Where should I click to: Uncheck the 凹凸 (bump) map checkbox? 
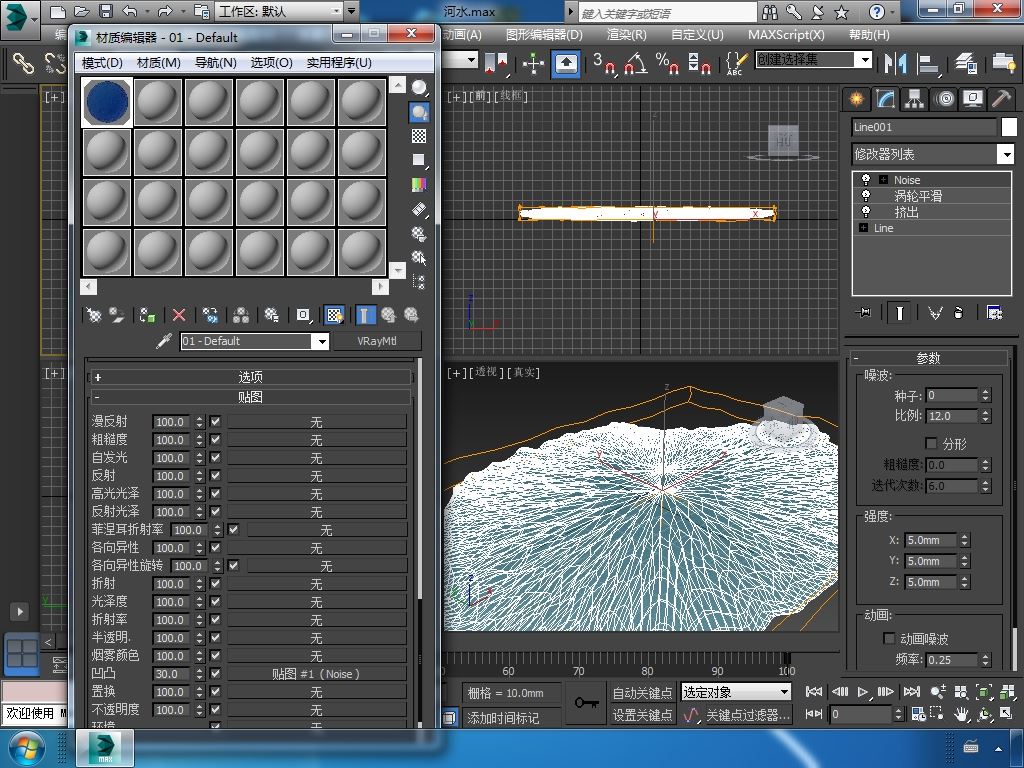coord(215,674)
